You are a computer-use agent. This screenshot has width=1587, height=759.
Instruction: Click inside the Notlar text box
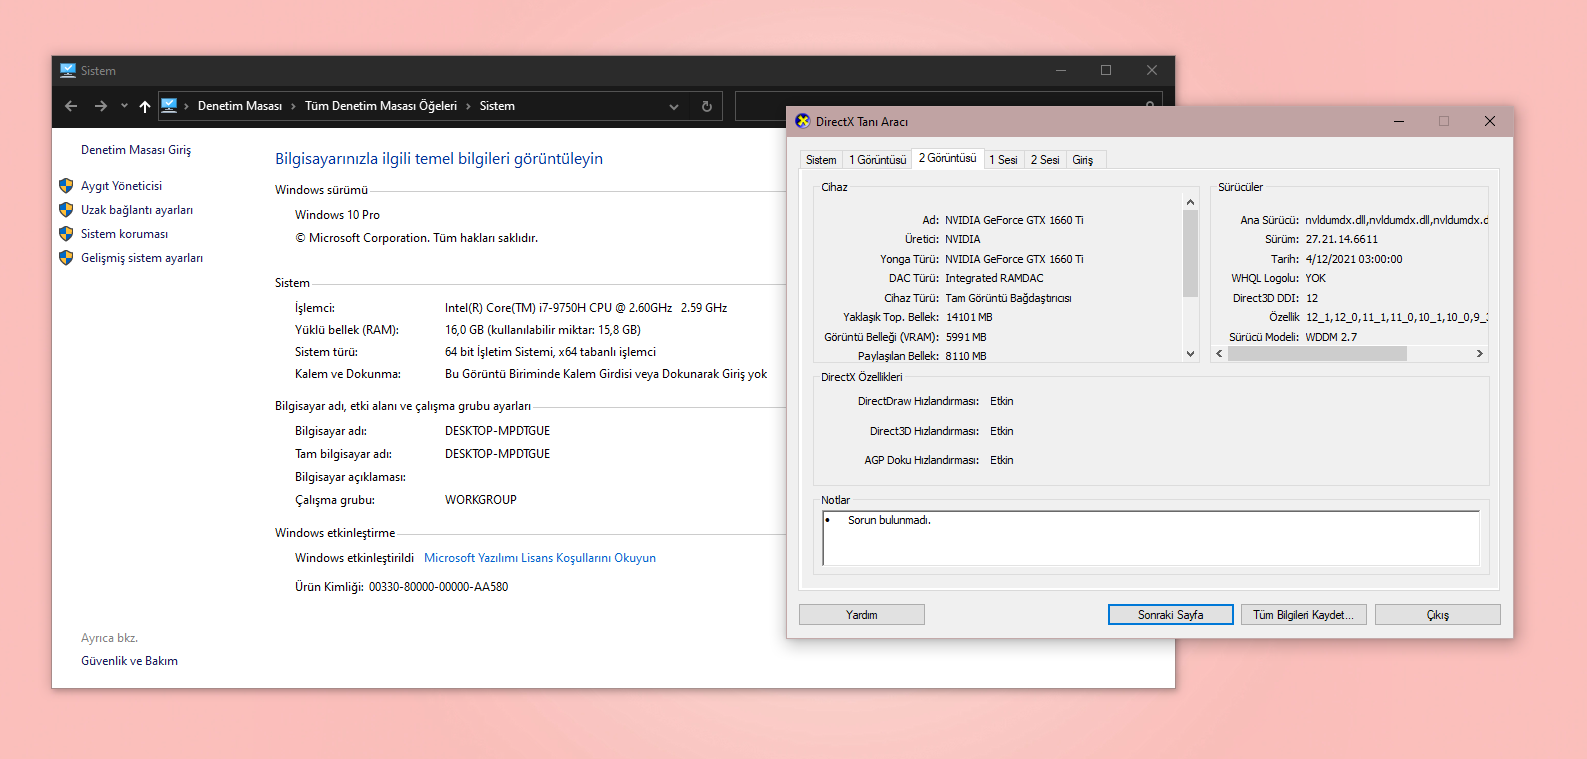click(1151, 538)
